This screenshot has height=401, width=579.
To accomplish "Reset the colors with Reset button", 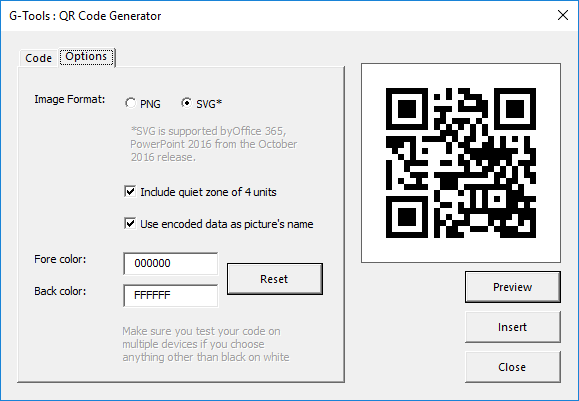I will 275,279.
